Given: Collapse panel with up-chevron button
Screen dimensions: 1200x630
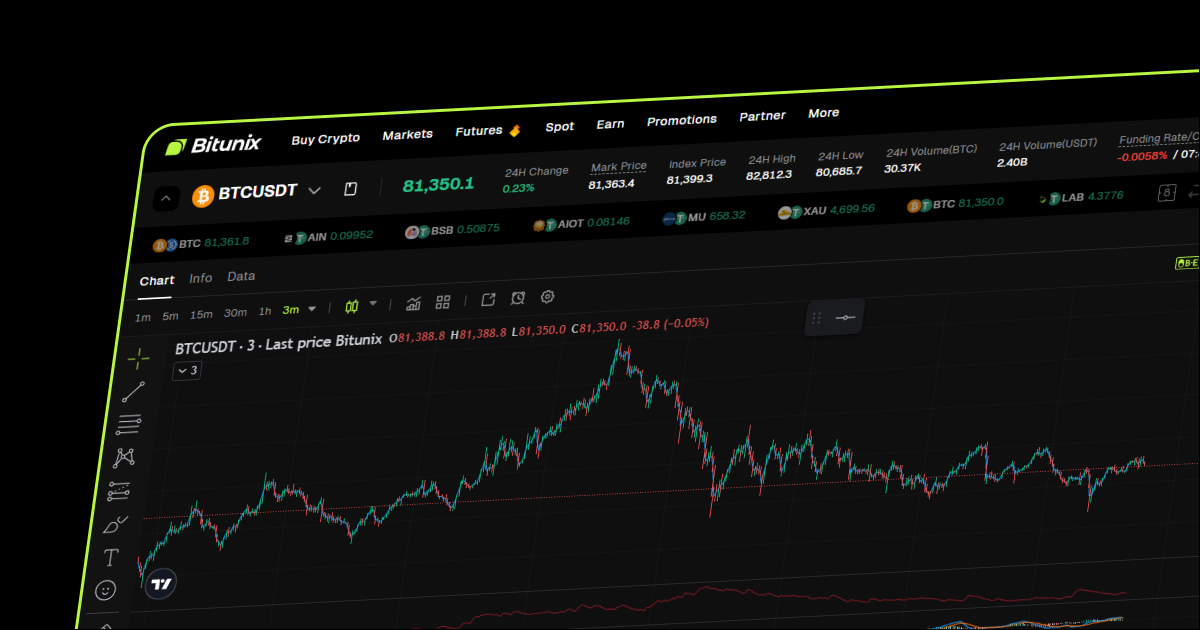Looking at the screenshot, I should (x=166, y=198).
